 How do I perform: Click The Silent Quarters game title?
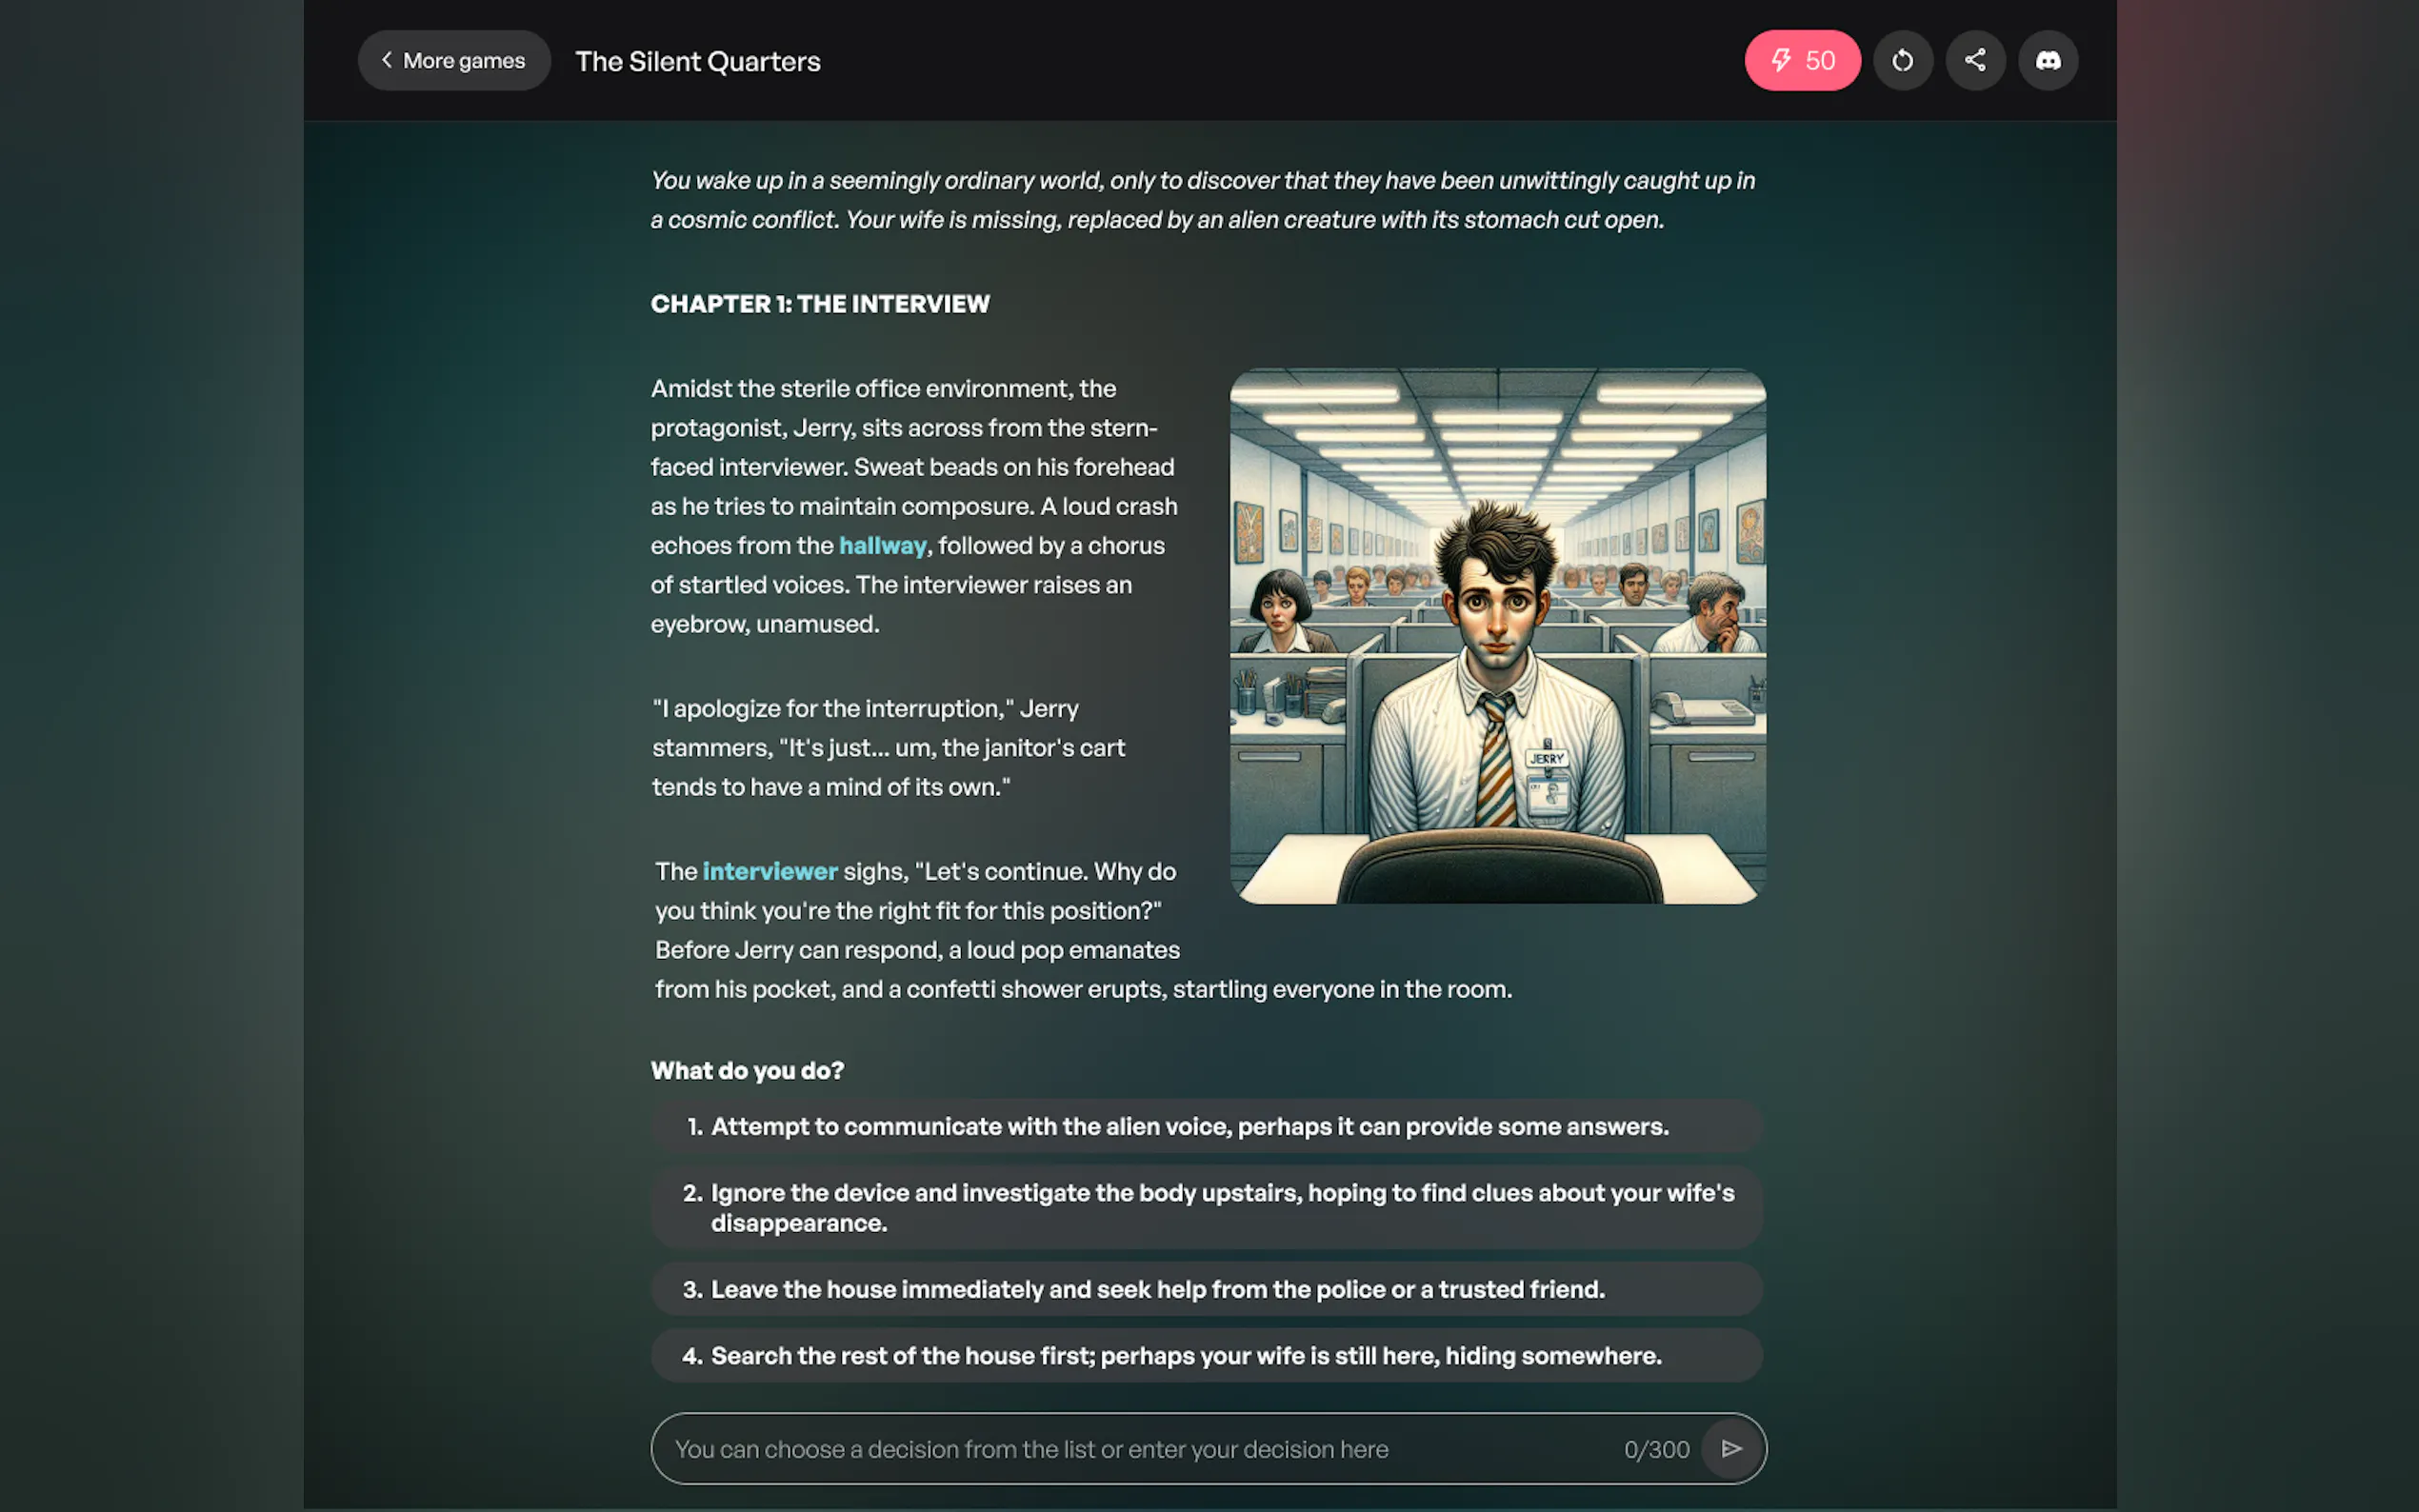[x=697, y=62]
